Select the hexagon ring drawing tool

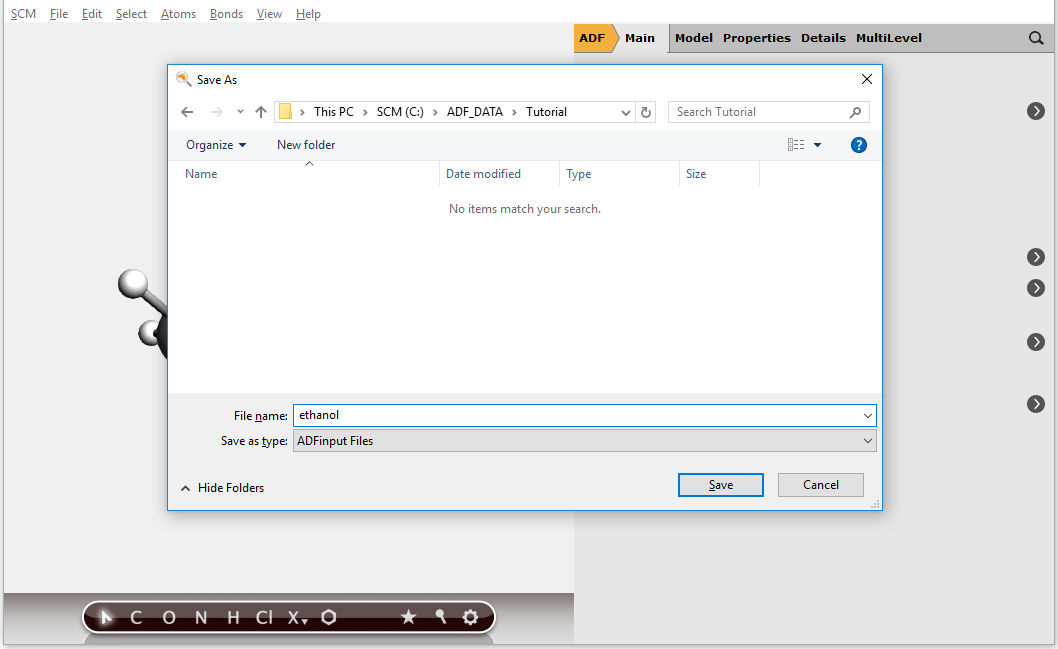[x=329, y=617]
